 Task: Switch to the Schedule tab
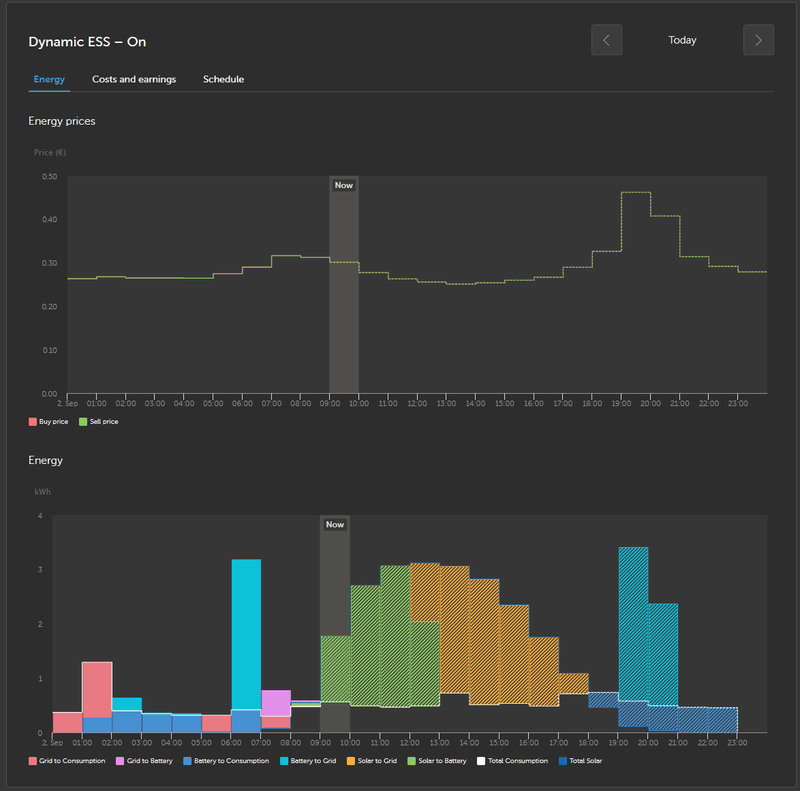tap(223, 79)
